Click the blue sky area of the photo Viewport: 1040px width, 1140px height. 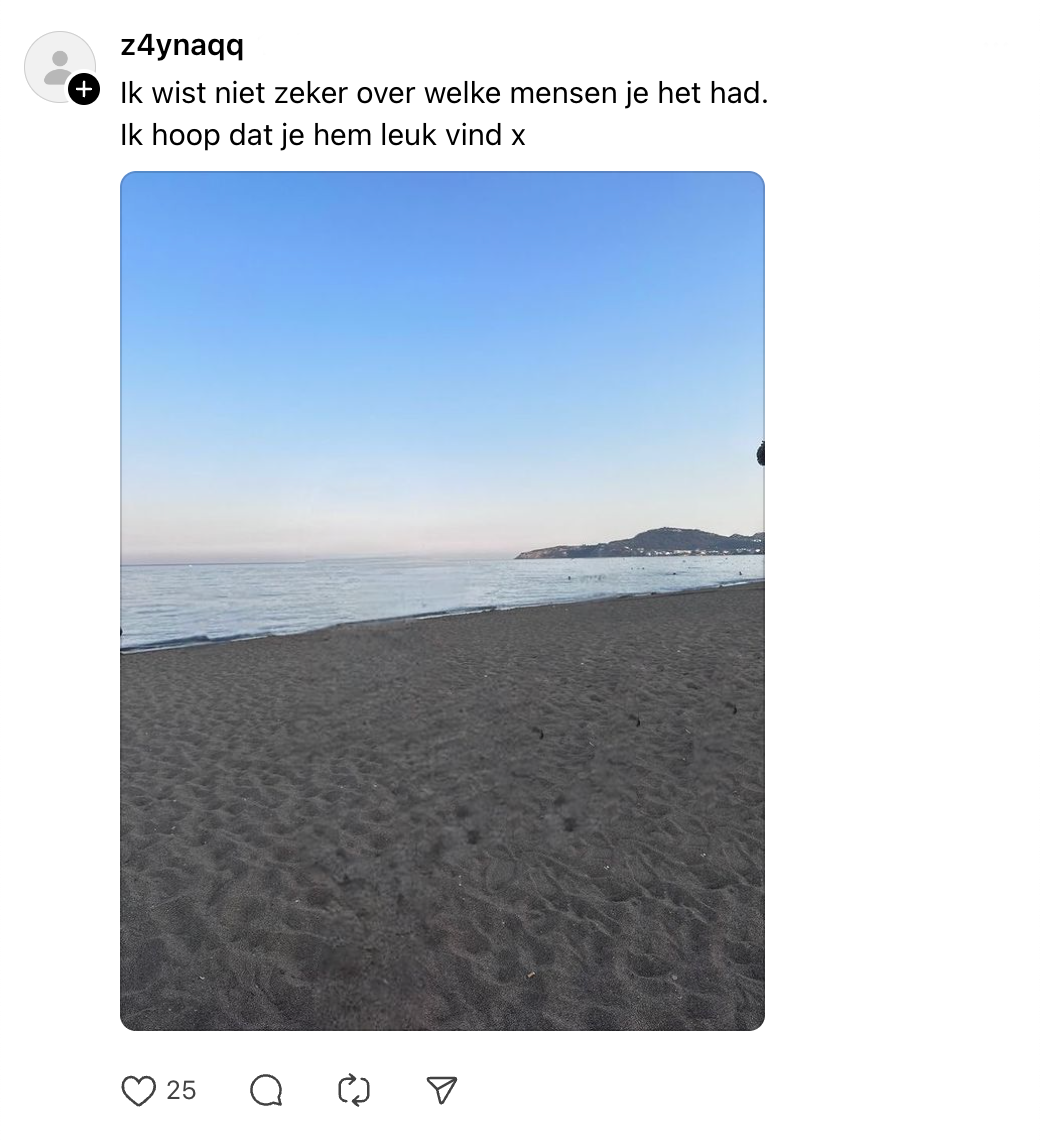pos(440,320)
